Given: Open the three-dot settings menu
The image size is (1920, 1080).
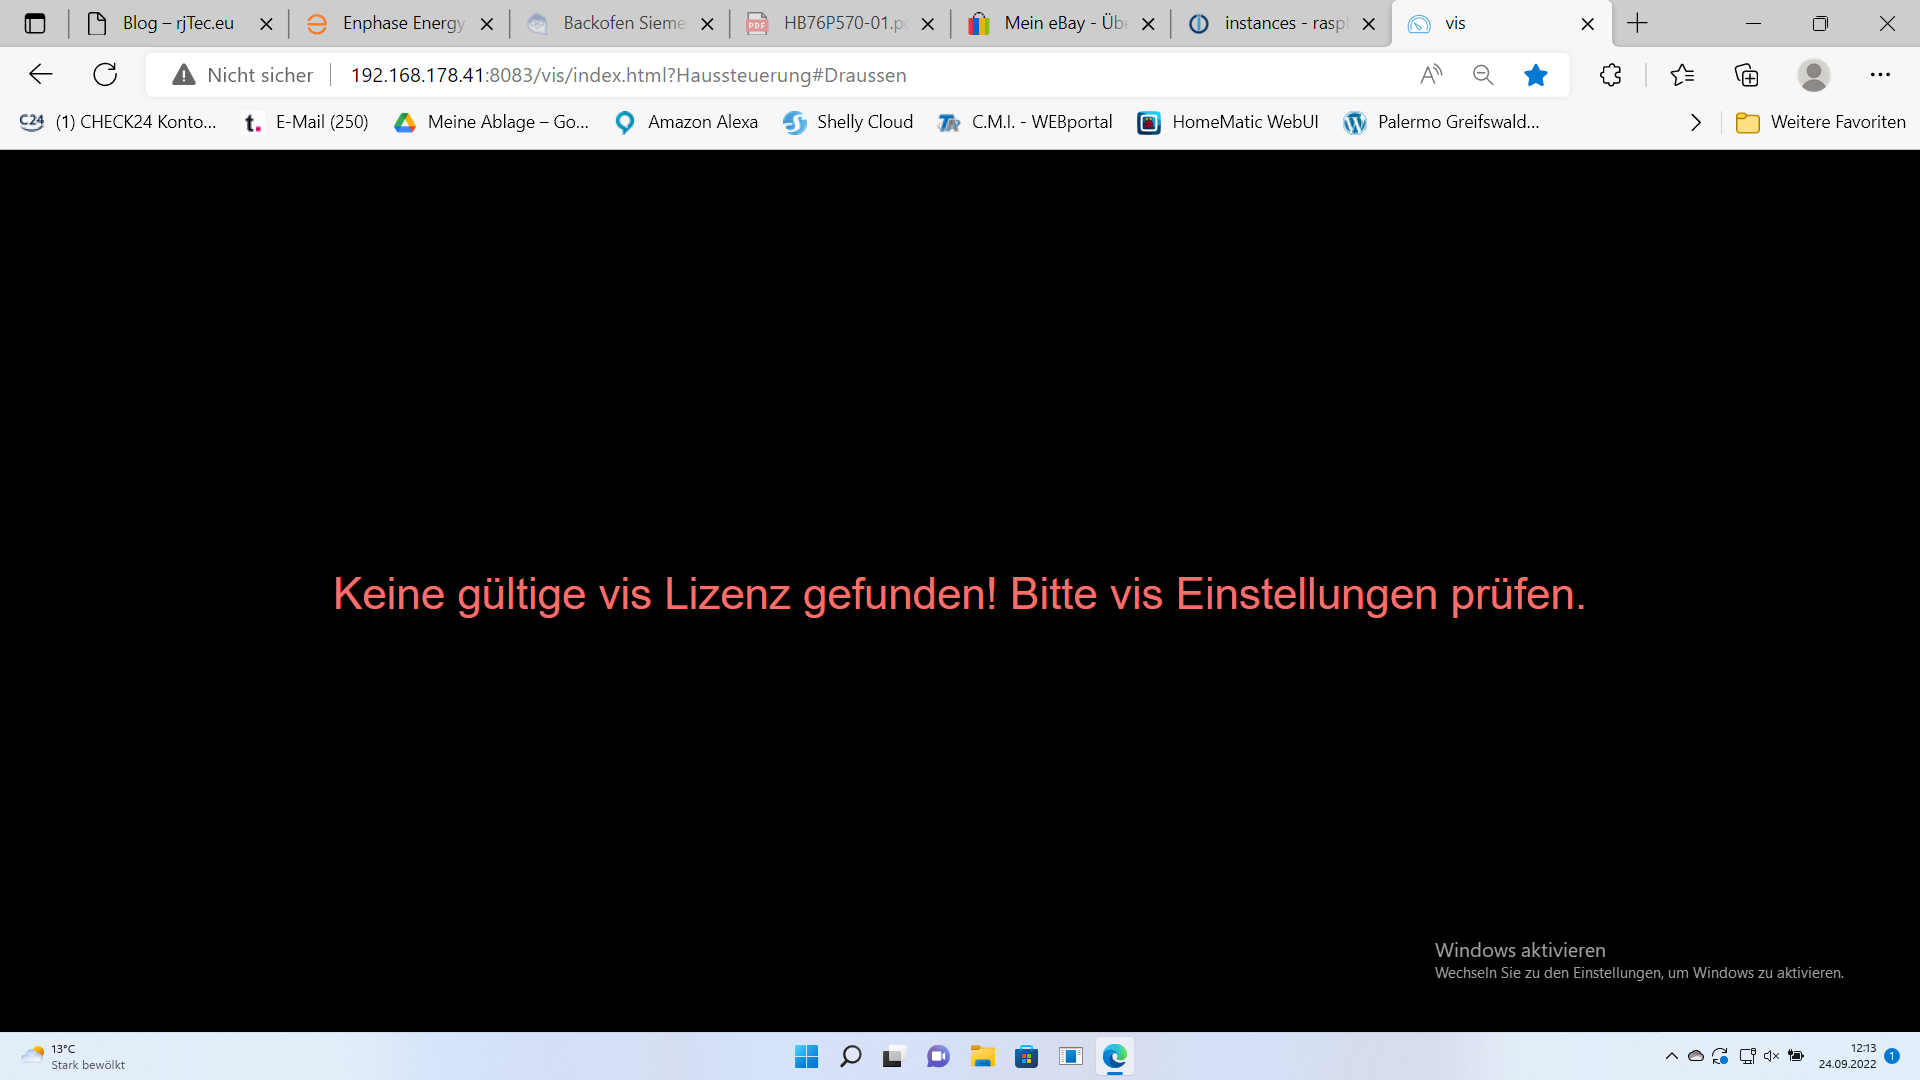Looking at the screenshot, I should (1880, 75).
